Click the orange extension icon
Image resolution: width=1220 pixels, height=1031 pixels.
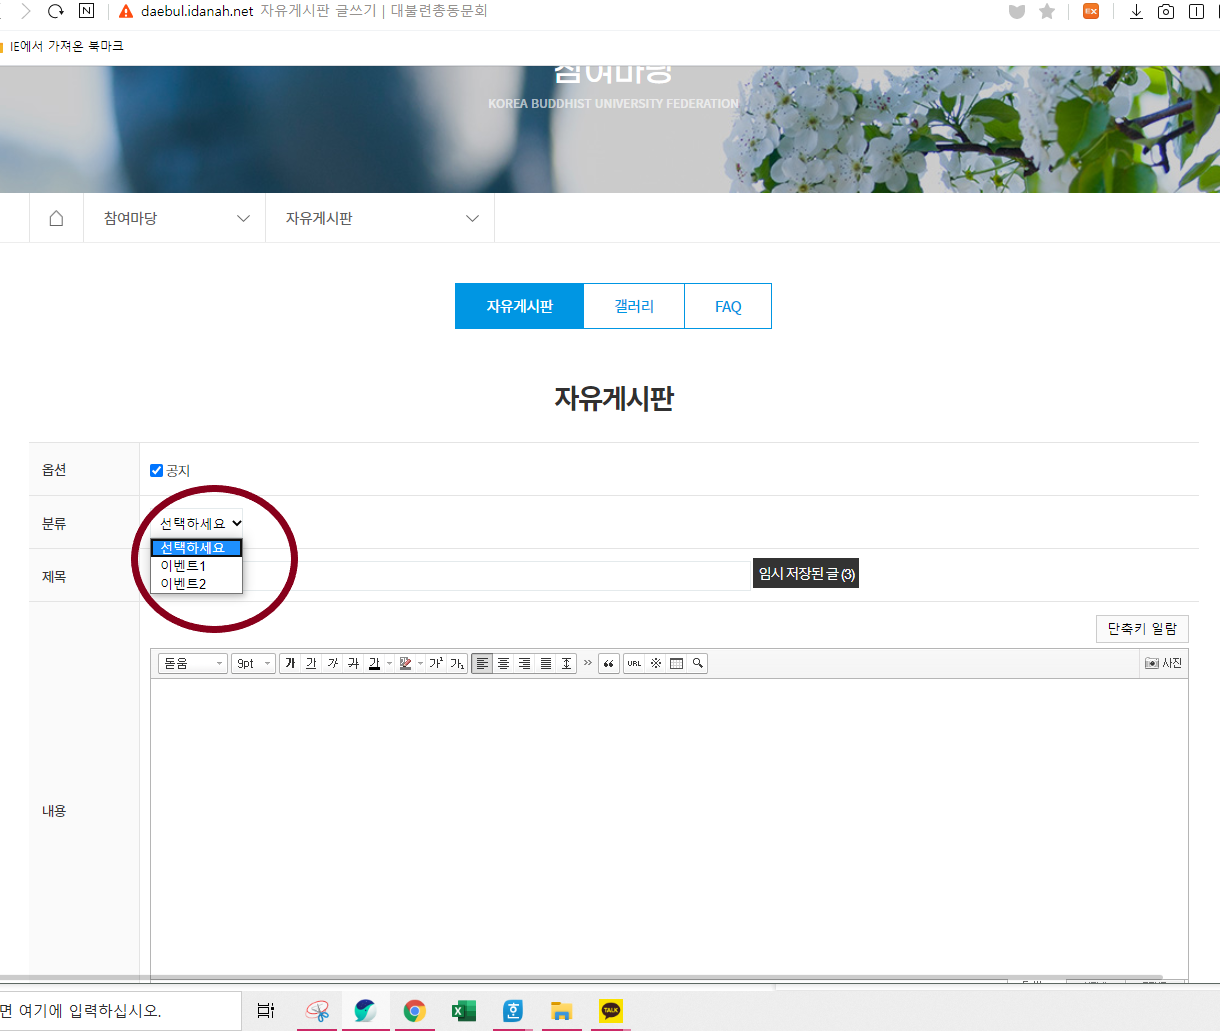[x=1091, y=11]
